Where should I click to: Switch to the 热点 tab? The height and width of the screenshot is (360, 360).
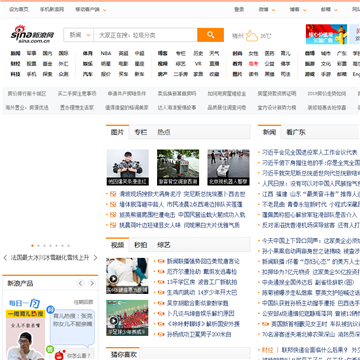(x=164, y=132)
